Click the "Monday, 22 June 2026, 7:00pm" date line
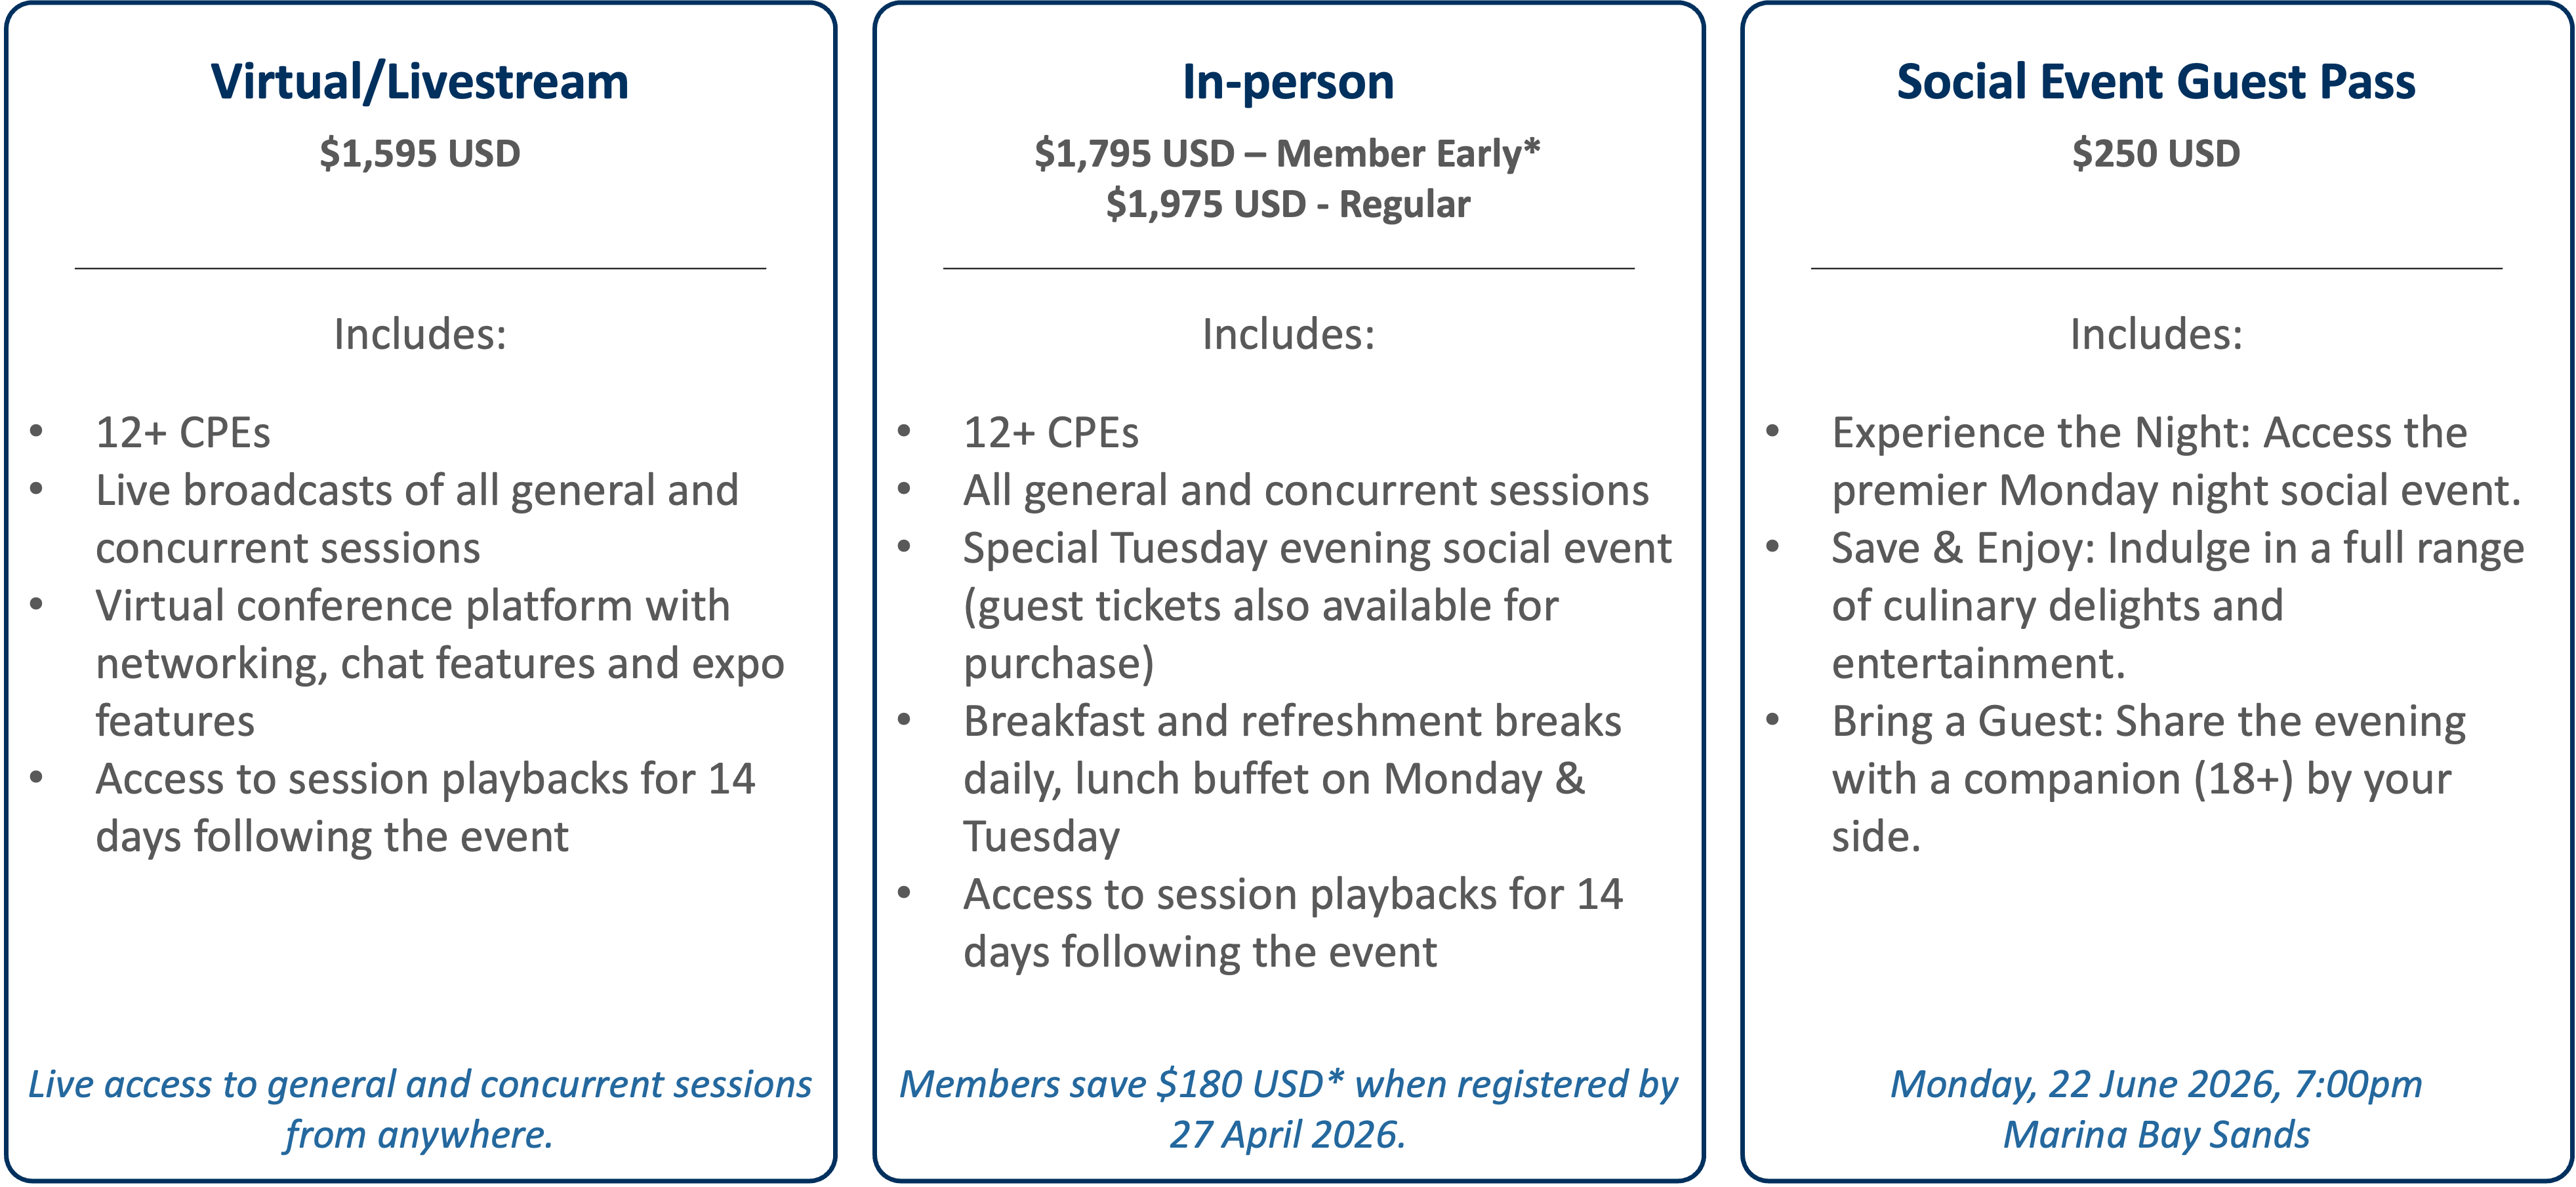 pyautogui.click(x=2156, y=1084)
